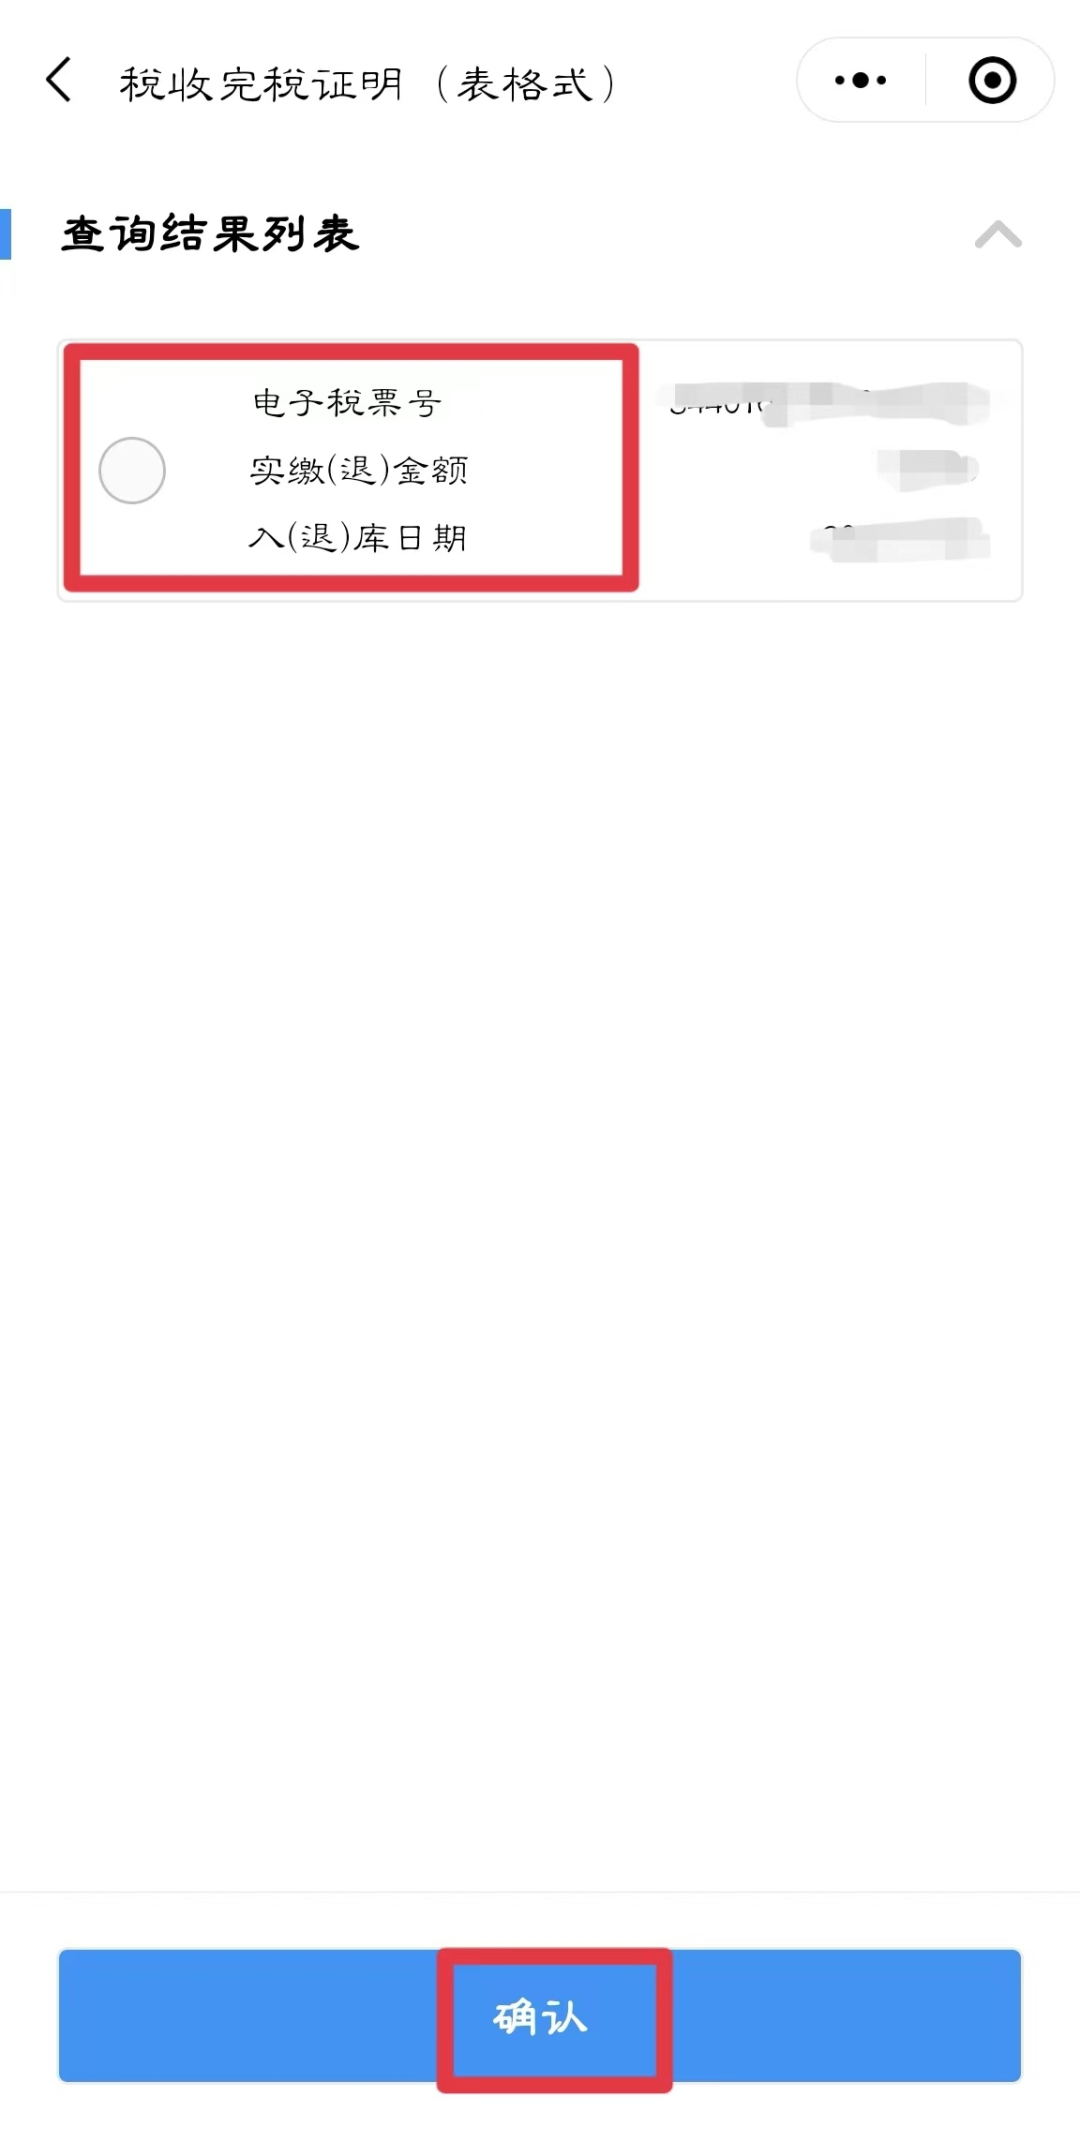Tap empty card space between the radio button and labels
1080x2141 pixels.
[207, 470]
